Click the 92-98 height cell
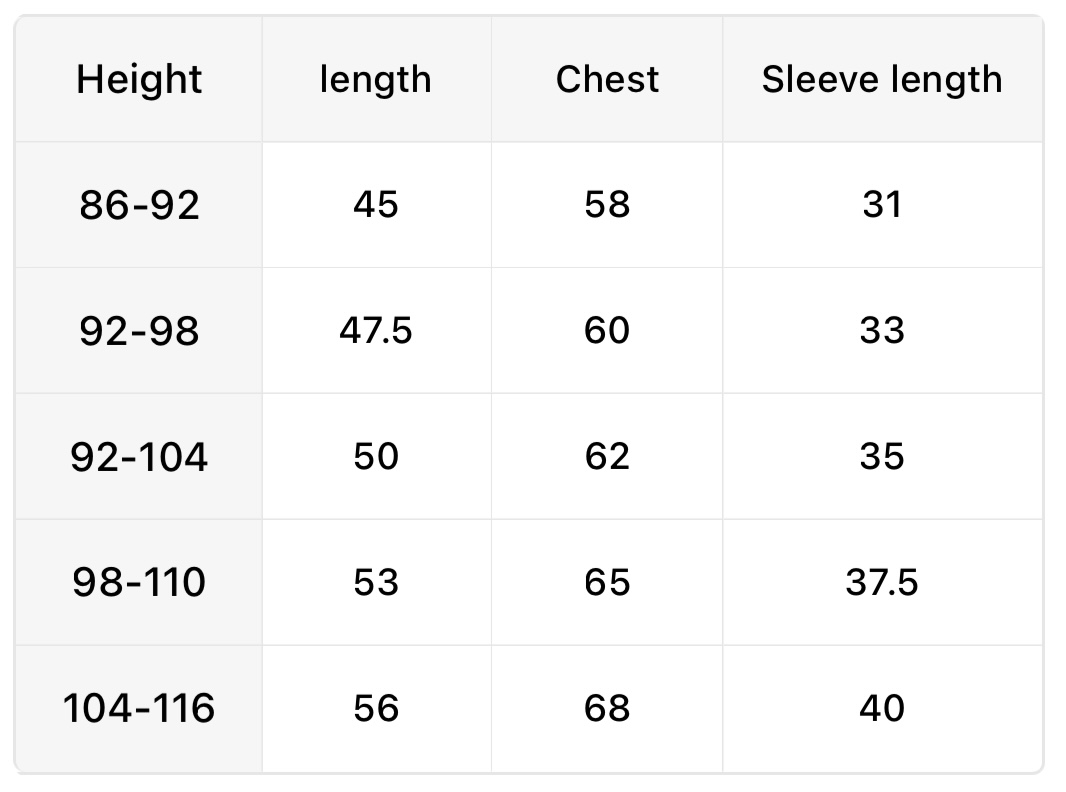The height and width of the screenshot is (792, 1066). [139, 331]
